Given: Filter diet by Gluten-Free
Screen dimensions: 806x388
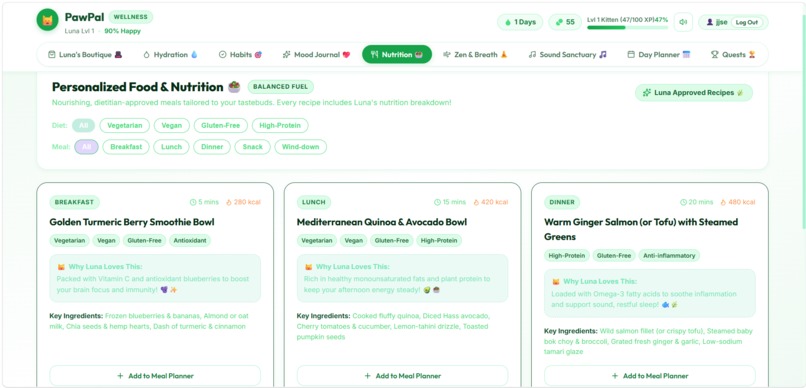Looking at the screenshot, I should [221, 125].
